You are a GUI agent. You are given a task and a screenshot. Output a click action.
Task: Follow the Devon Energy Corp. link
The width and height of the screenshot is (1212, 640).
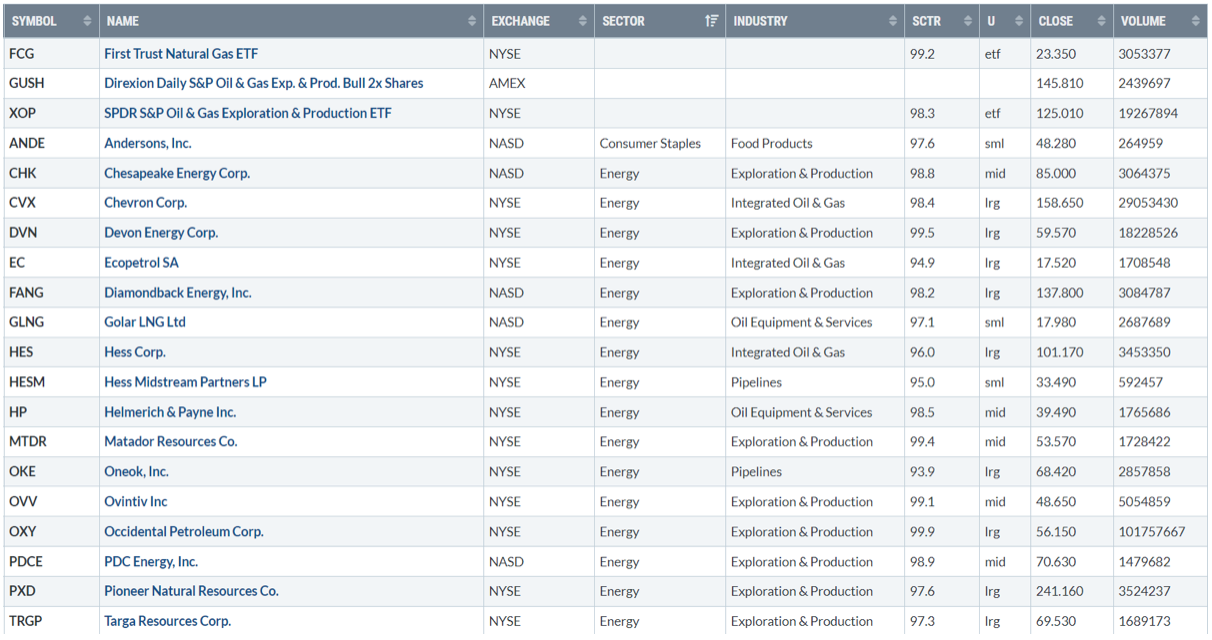tap(161, 233)
